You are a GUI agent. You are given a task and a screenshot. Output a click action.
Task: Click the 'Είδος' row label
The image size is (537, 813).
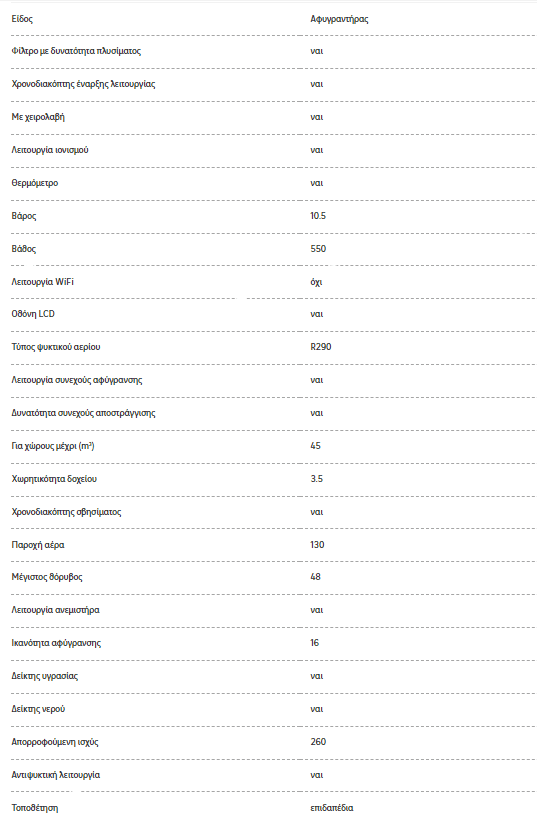(22, 19)
